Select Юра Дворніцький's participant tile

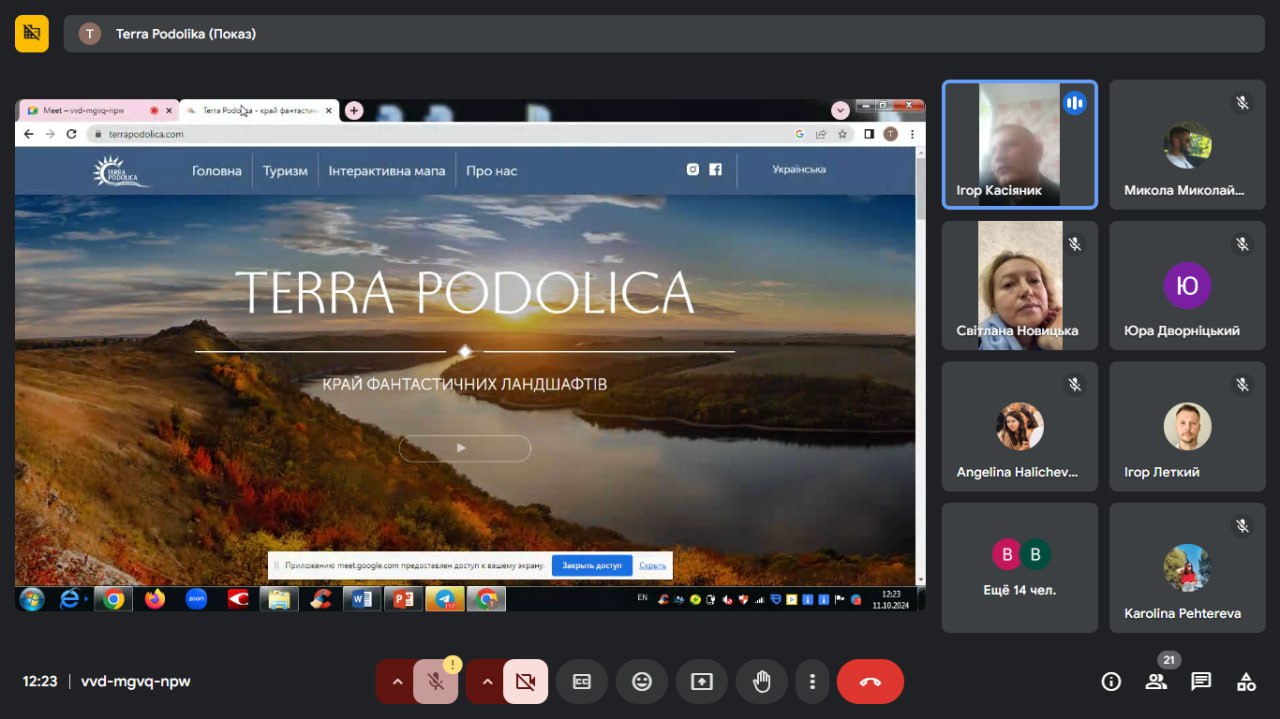click(1187, 285)
